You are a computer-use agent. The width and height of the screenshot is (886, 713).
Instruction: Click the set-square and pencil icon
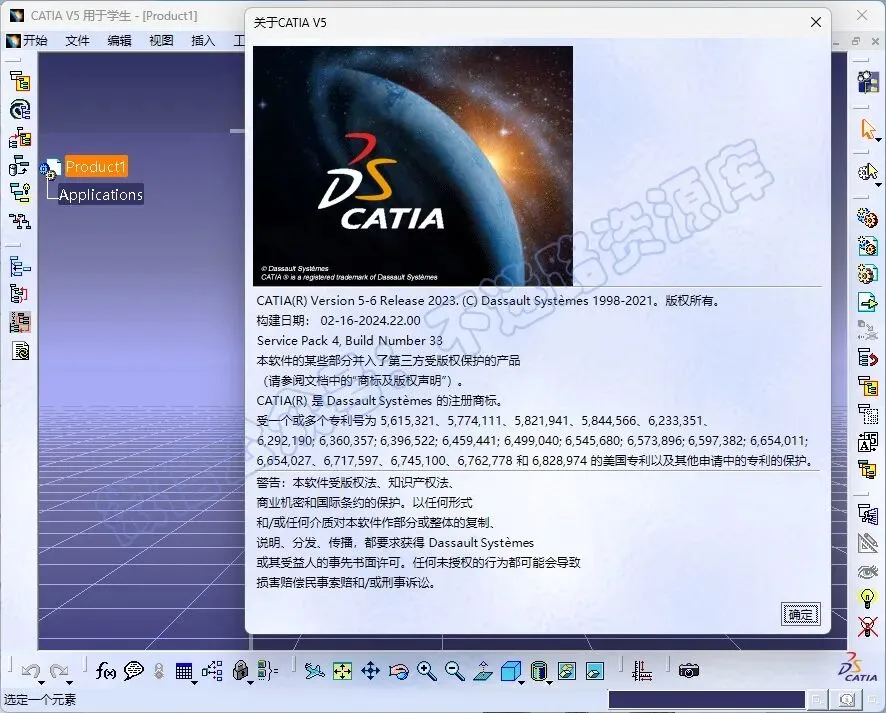(x=867, y=543)
